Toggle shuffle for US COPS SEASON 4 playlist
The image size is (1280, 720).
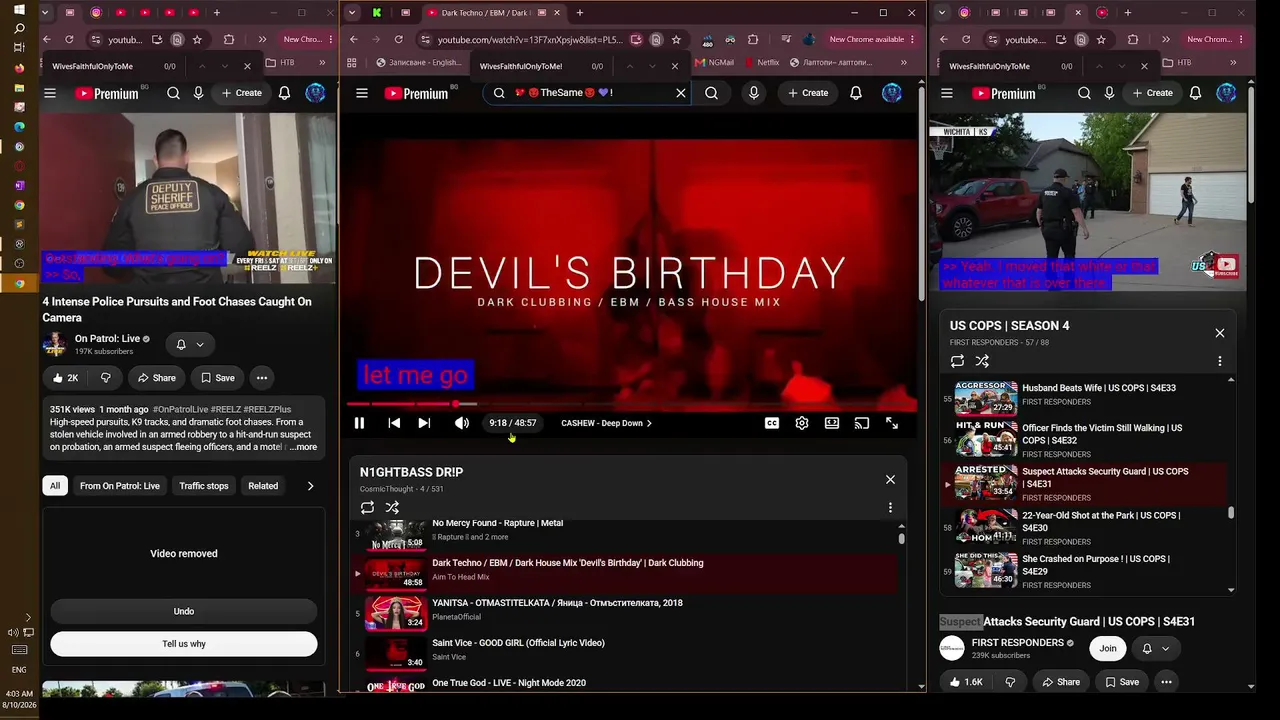tap(982, 361)
